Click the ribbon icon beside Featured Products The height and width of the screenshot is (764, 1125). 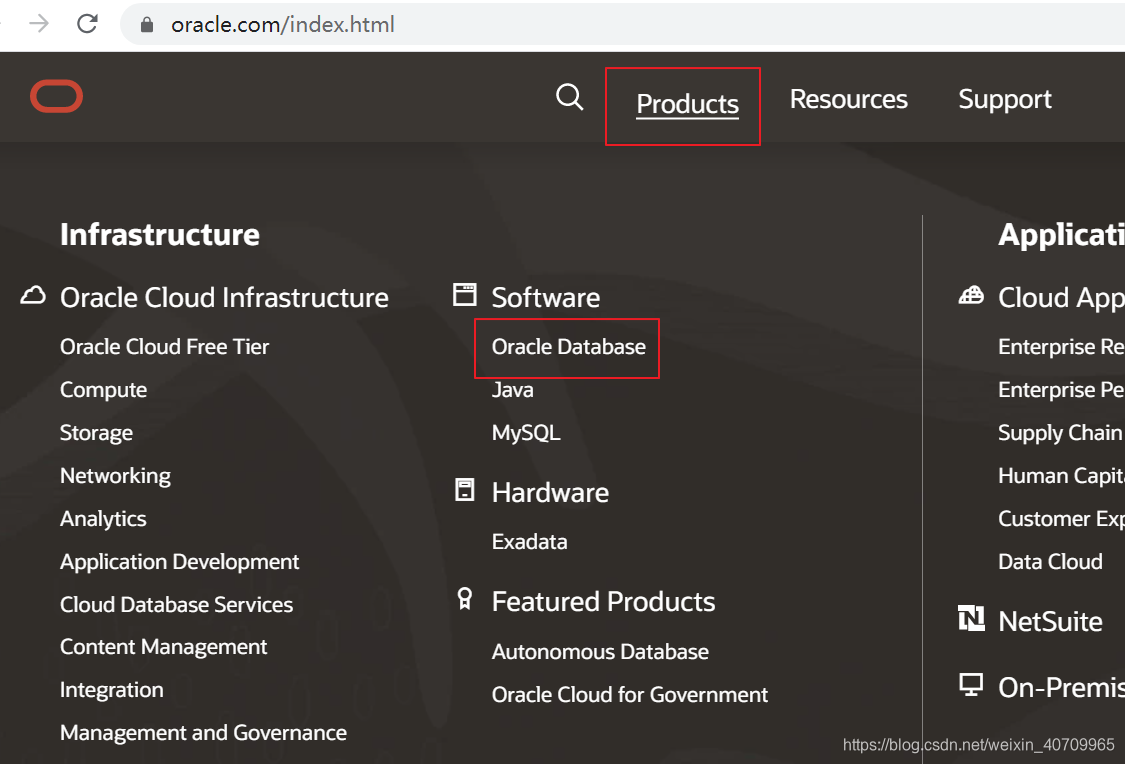[465, 599]
